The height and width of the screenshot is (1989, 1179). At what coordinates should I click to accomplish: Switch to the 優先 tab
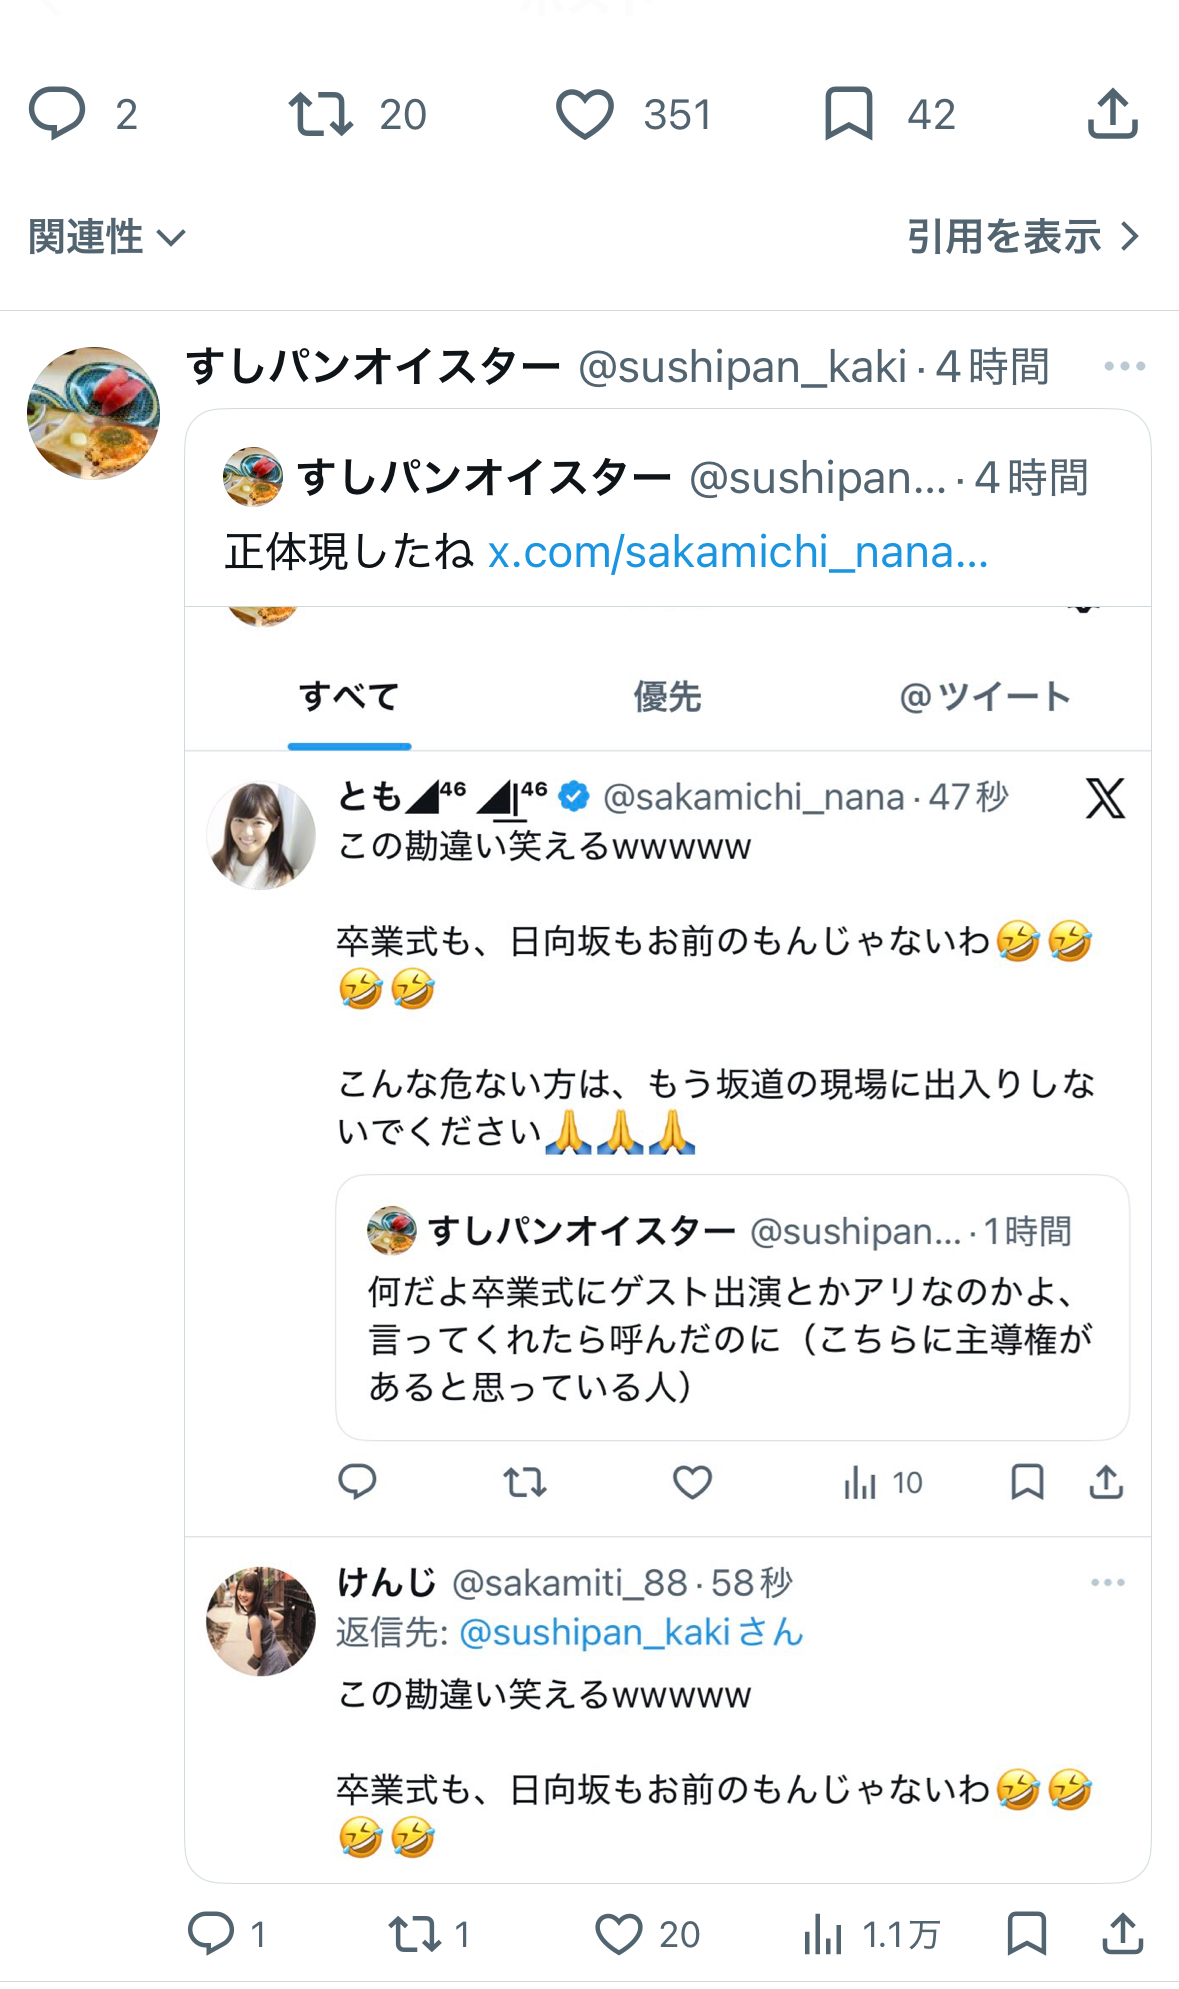667,697
